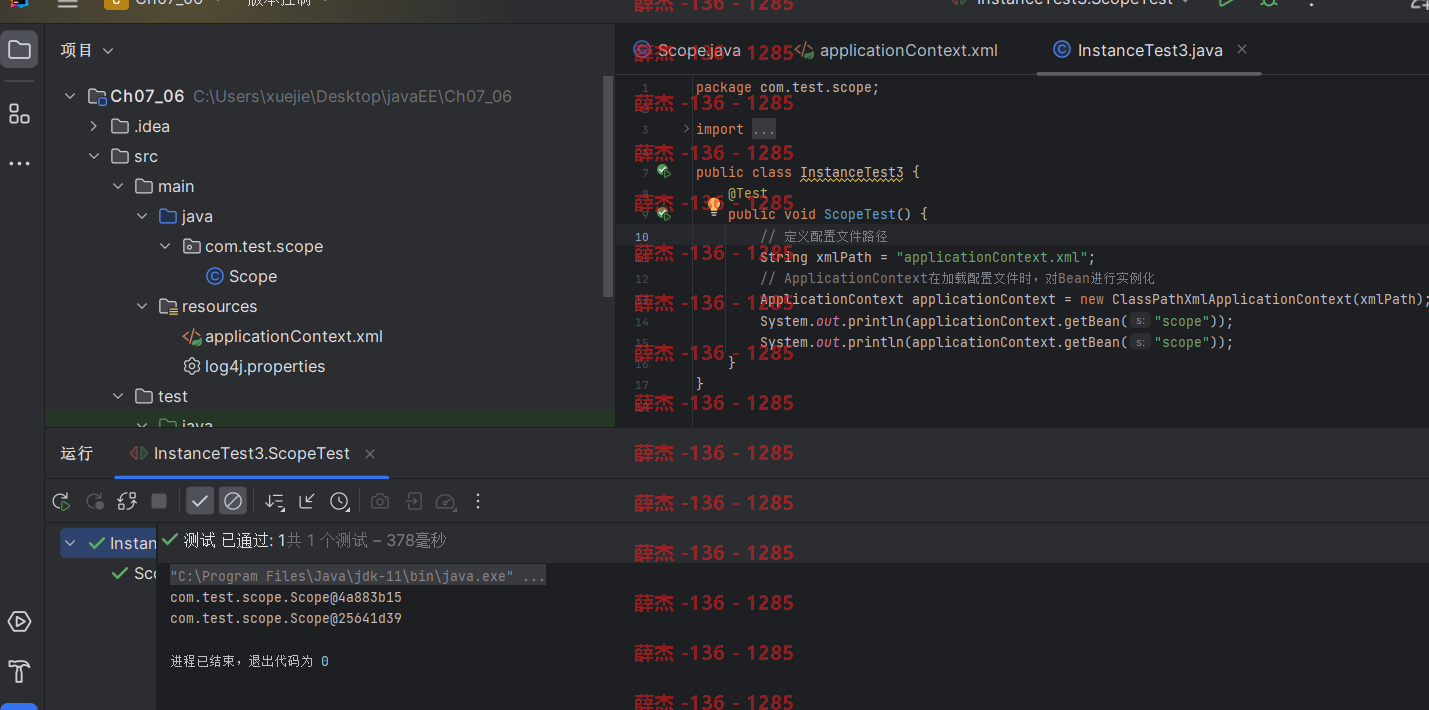Click the package com.test.scope code line
This screenshot has width=1429, height=710.
(788, 88)
